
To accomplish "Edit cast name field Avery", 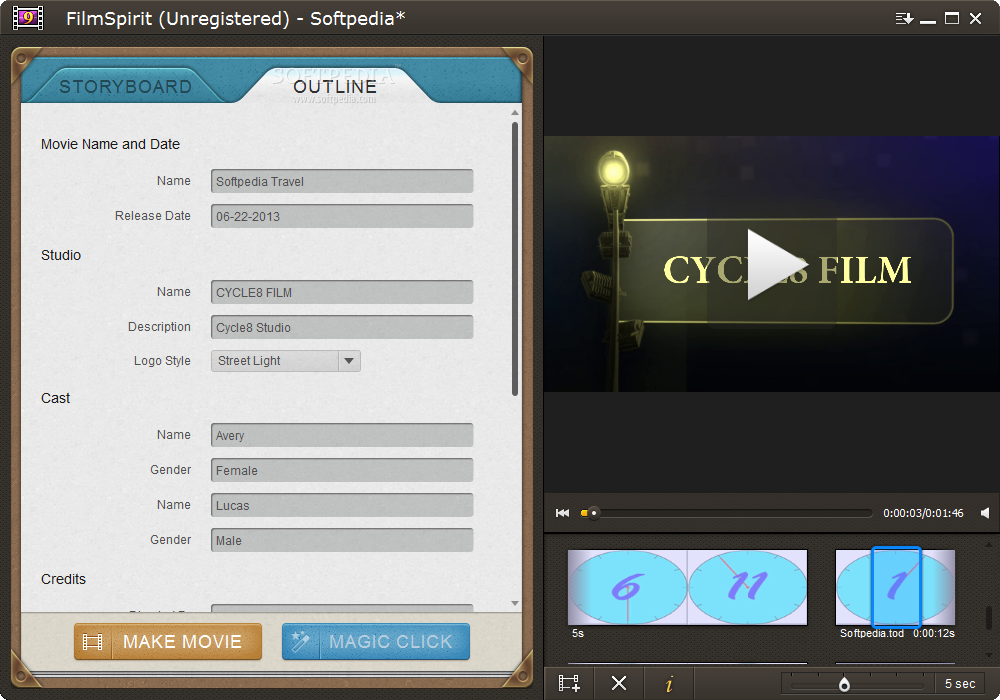I will tap(342, 435).
